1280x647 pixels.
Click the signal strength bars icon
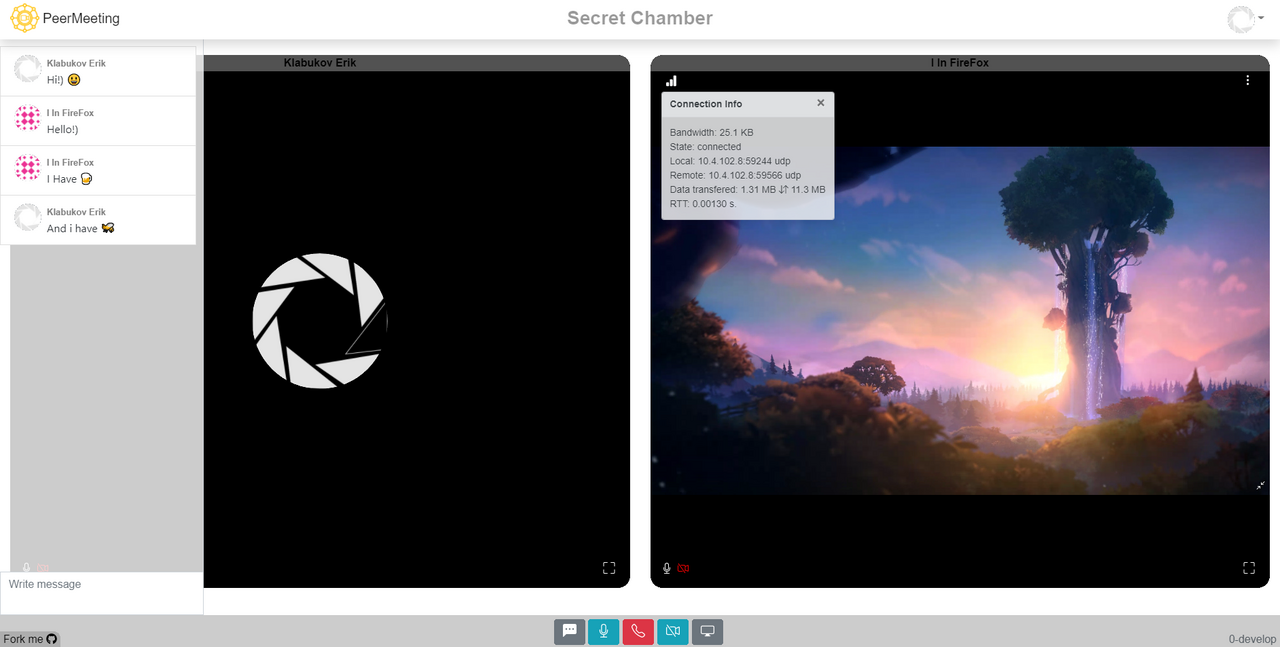point(671,81)
